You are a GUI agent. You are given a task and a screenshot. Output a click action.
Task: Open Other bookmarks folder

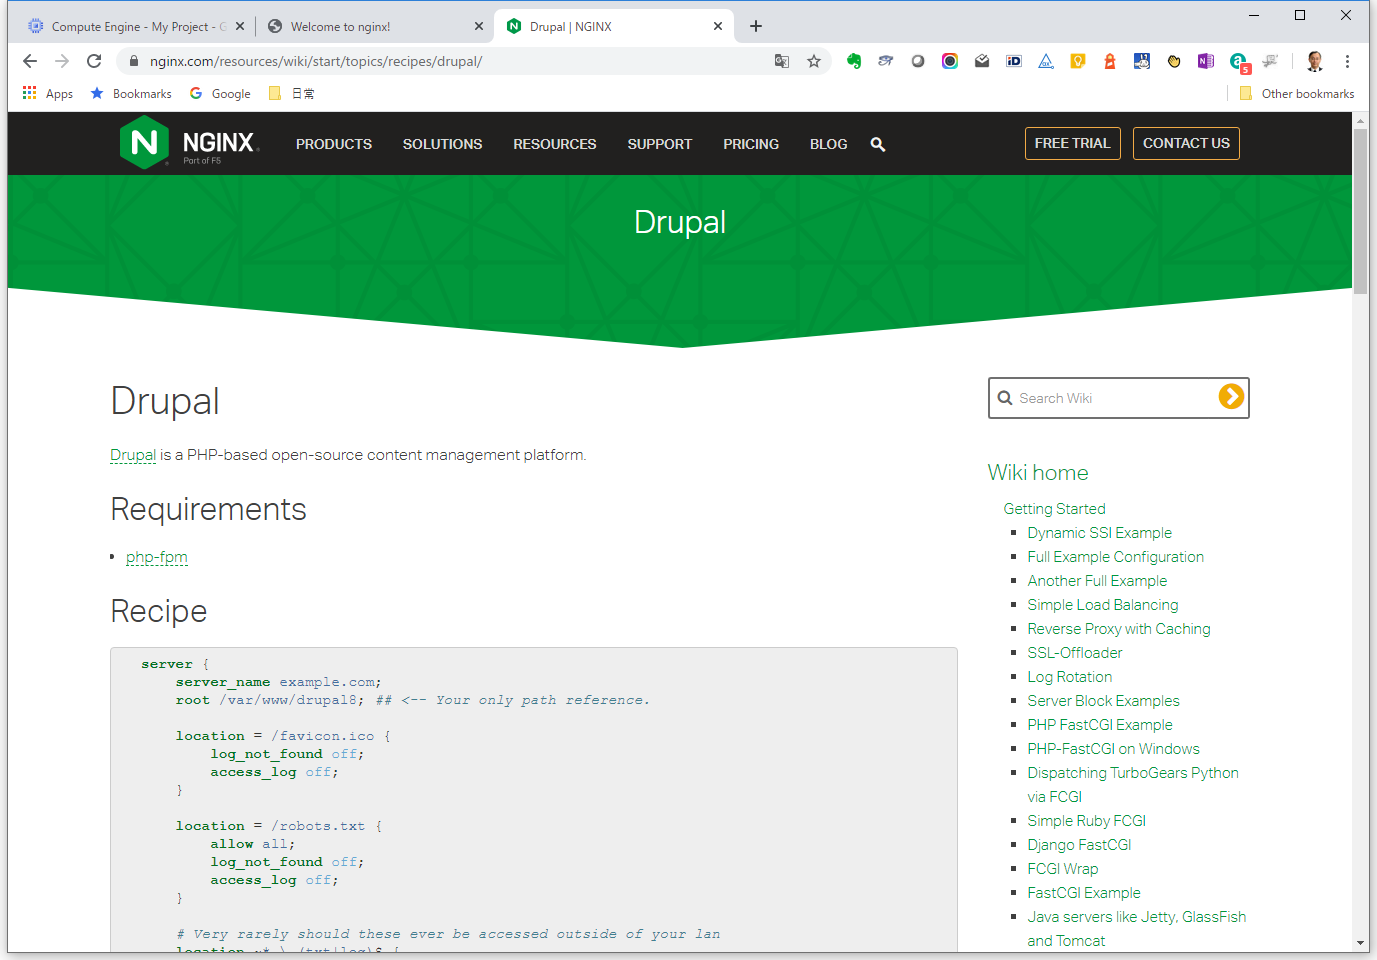click(x=1296, y=93)
